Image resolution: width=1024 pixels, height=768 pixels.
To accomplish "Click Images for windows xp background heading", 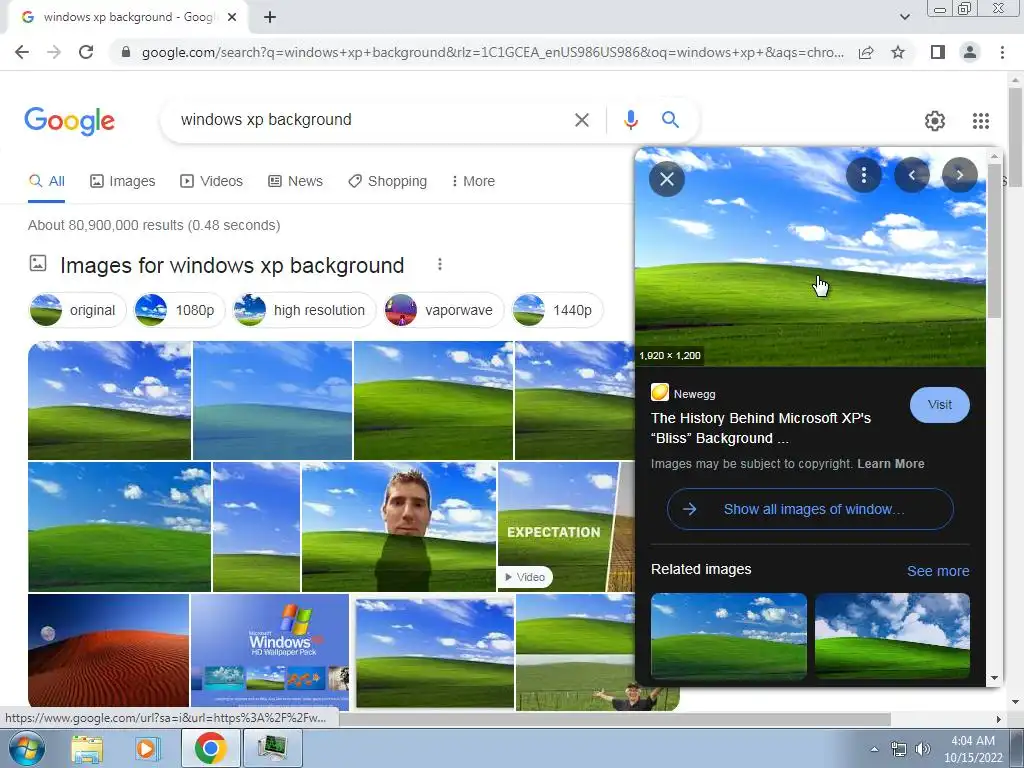I will pyautogui.click(x=232, y=265).
